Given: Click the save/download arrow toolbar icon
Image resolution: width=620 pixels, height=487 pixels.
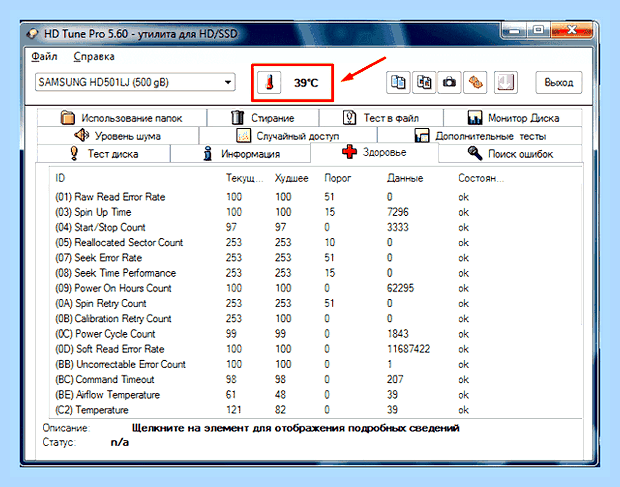Looking at the screenshot, I should (x=506, y=82).
